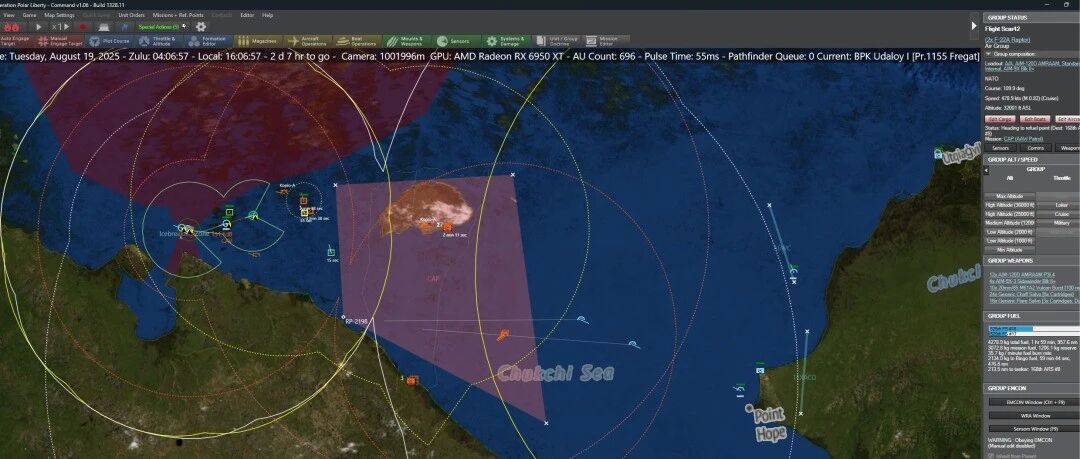The height and width of the screenshot is (459, 1080).
Task: Open the Magazines window
Action: [258, 41]
